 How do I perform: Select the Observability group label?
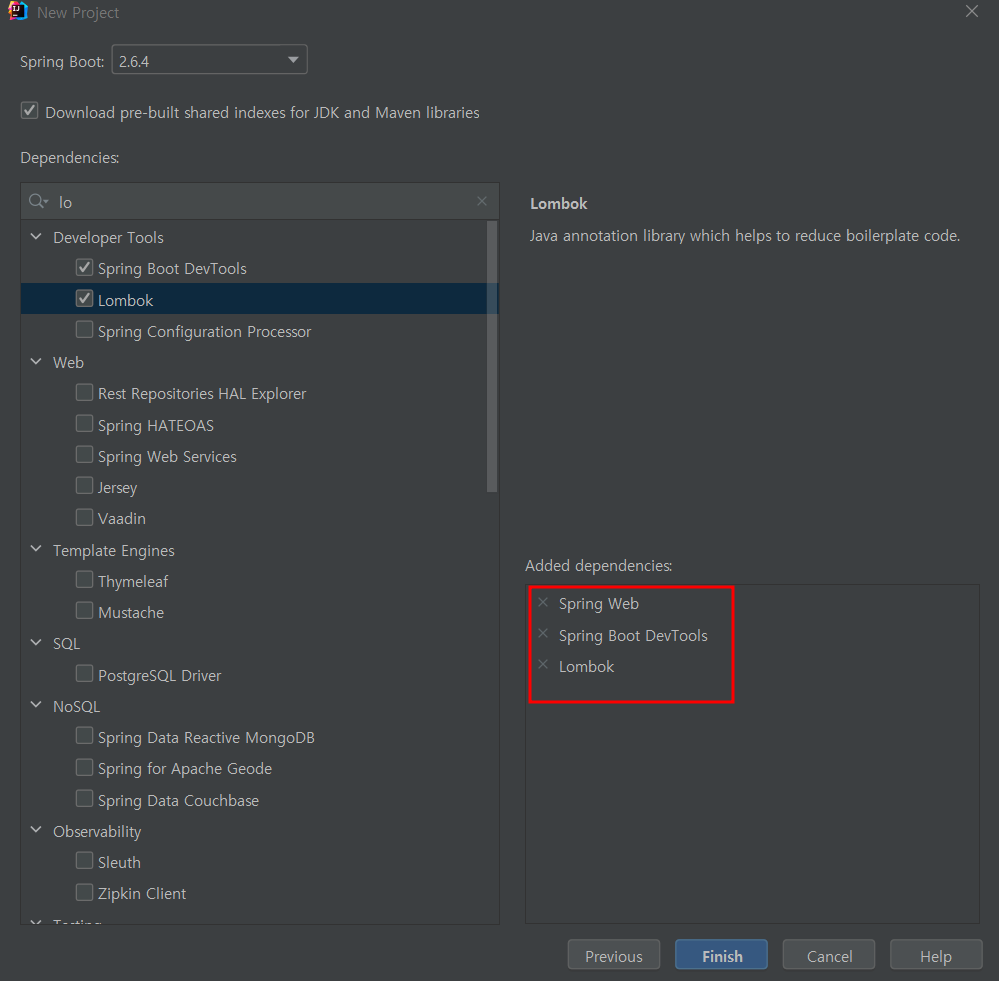[x=97, y=831]
